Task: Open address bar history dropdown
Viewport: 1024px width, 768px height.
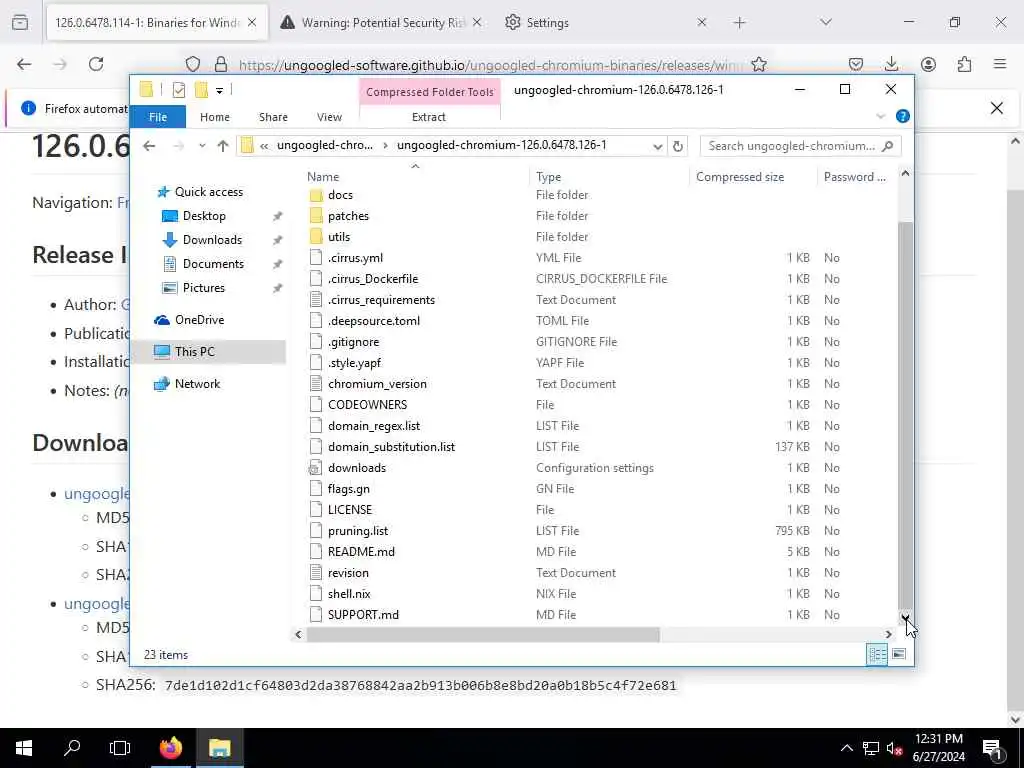Action: (x=658, y=146)
